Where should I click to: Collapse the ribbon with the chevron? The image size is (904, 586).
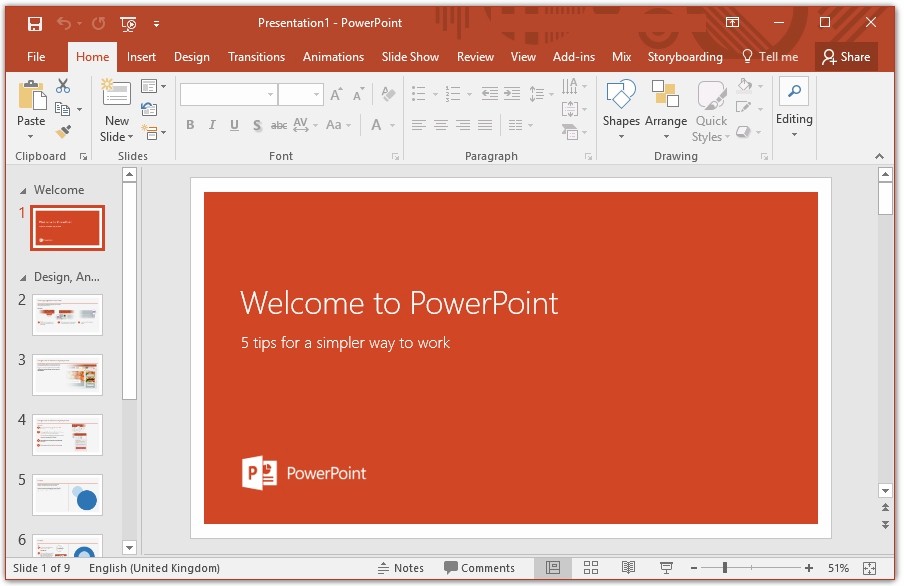[x=879, y=156]
